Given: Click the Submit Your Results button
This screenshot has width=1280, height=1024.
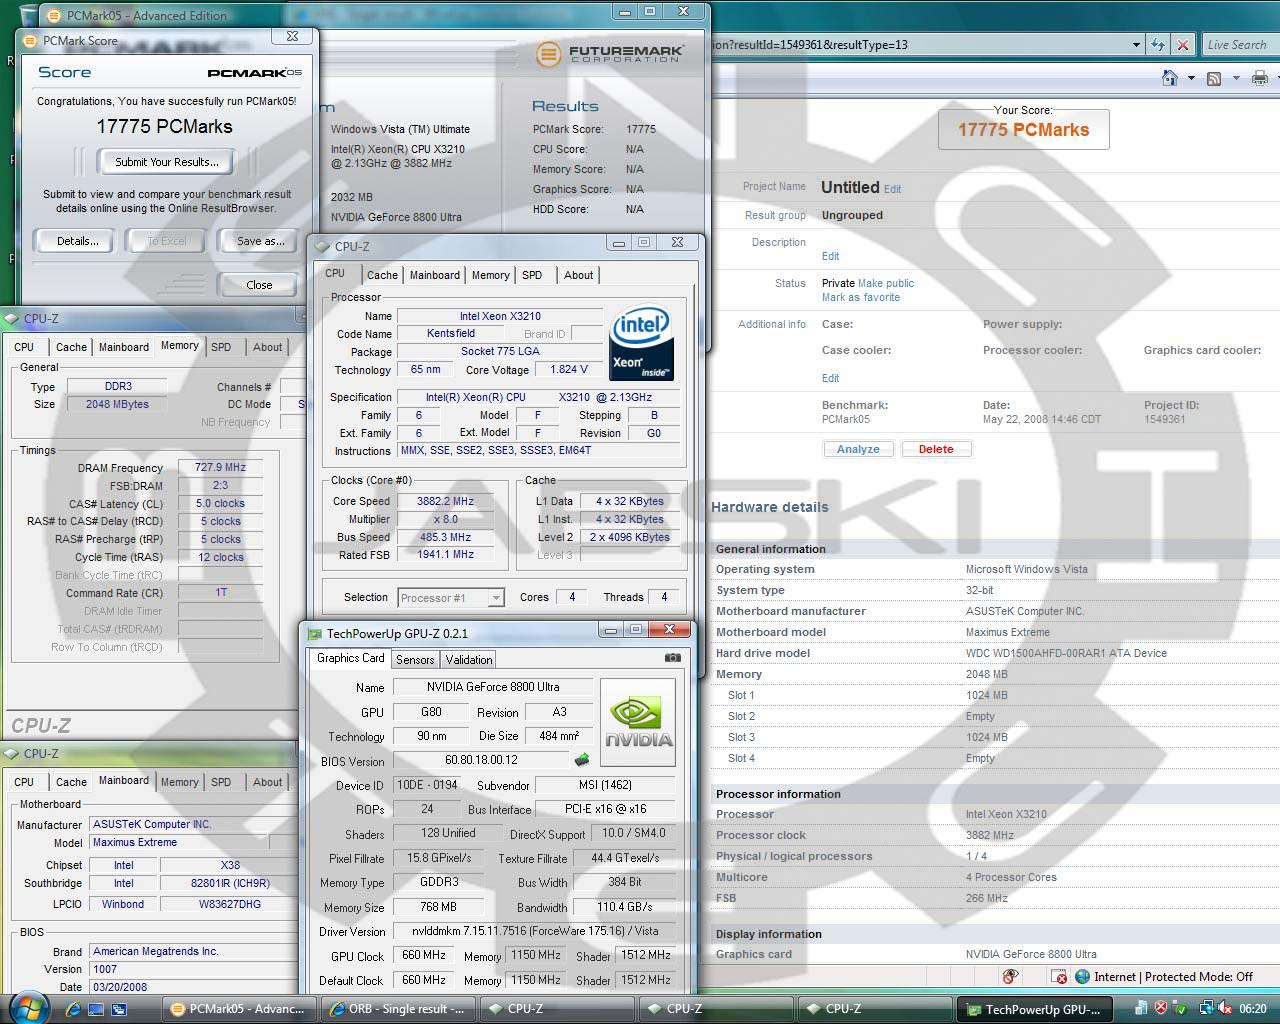Looking at the screenshot, I should click(167, 162).
